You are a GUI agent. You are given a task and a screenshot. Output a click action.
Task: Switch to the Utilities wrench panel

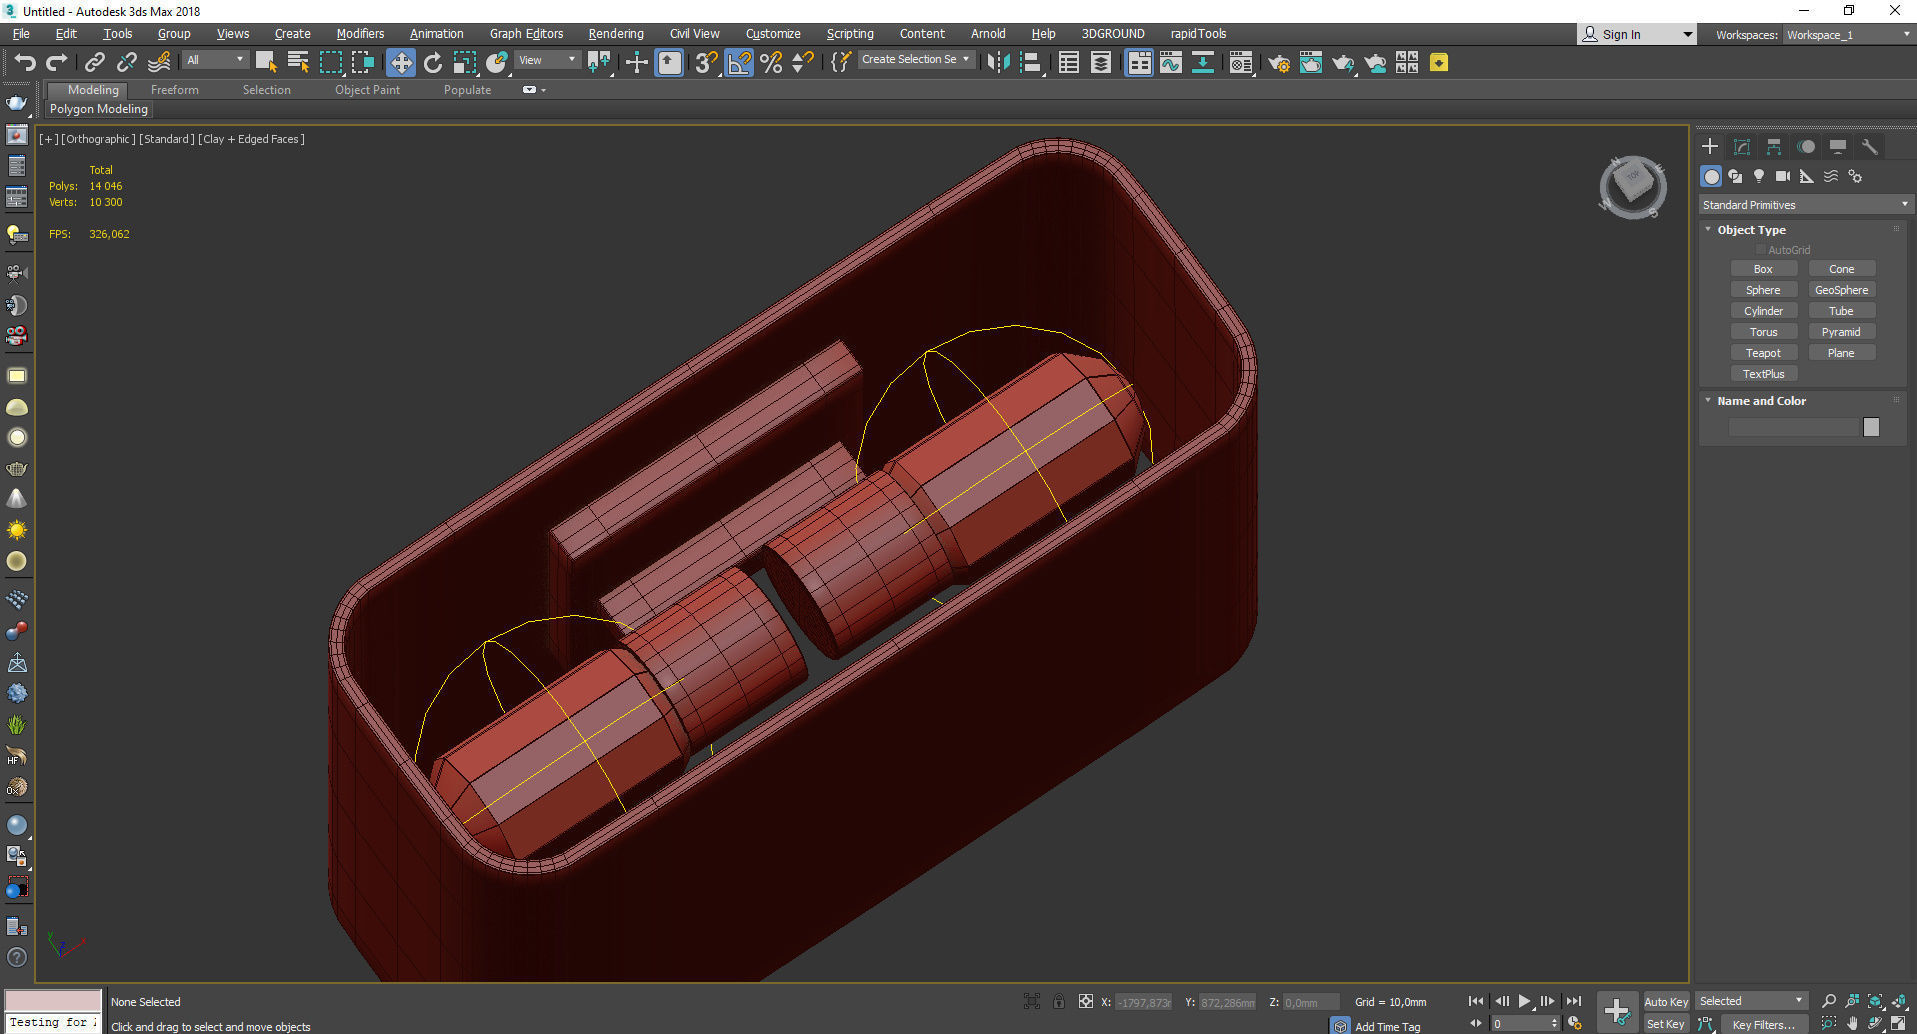[1870, 147]
